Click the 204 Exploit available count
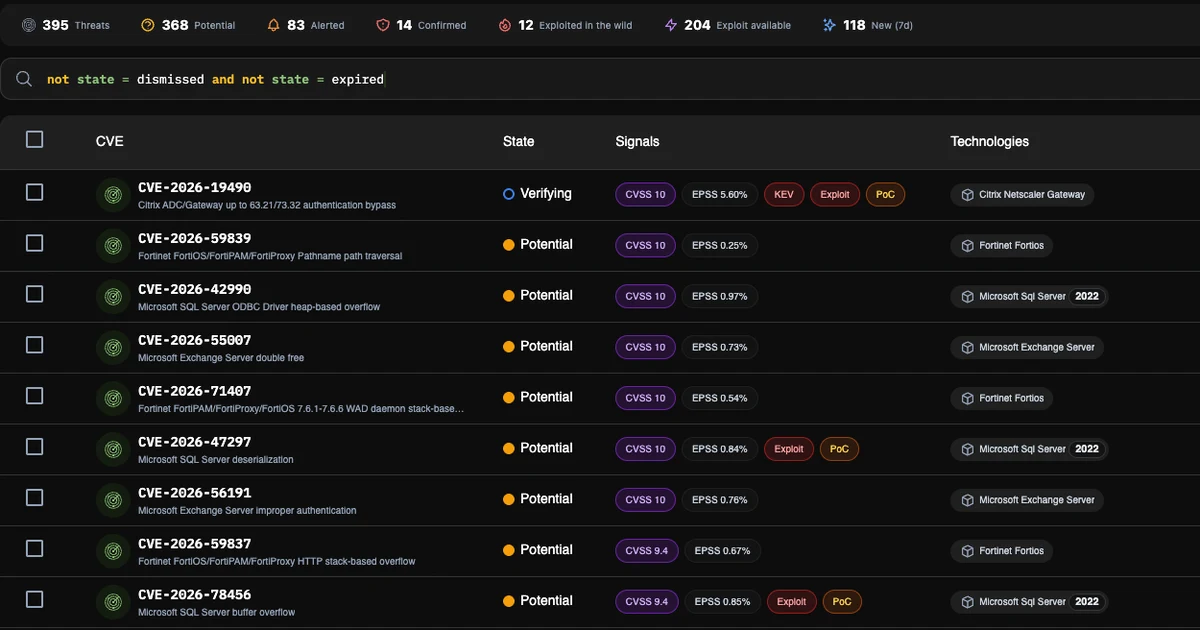This screenshot has height=630, width=1200. coord(697,25)
